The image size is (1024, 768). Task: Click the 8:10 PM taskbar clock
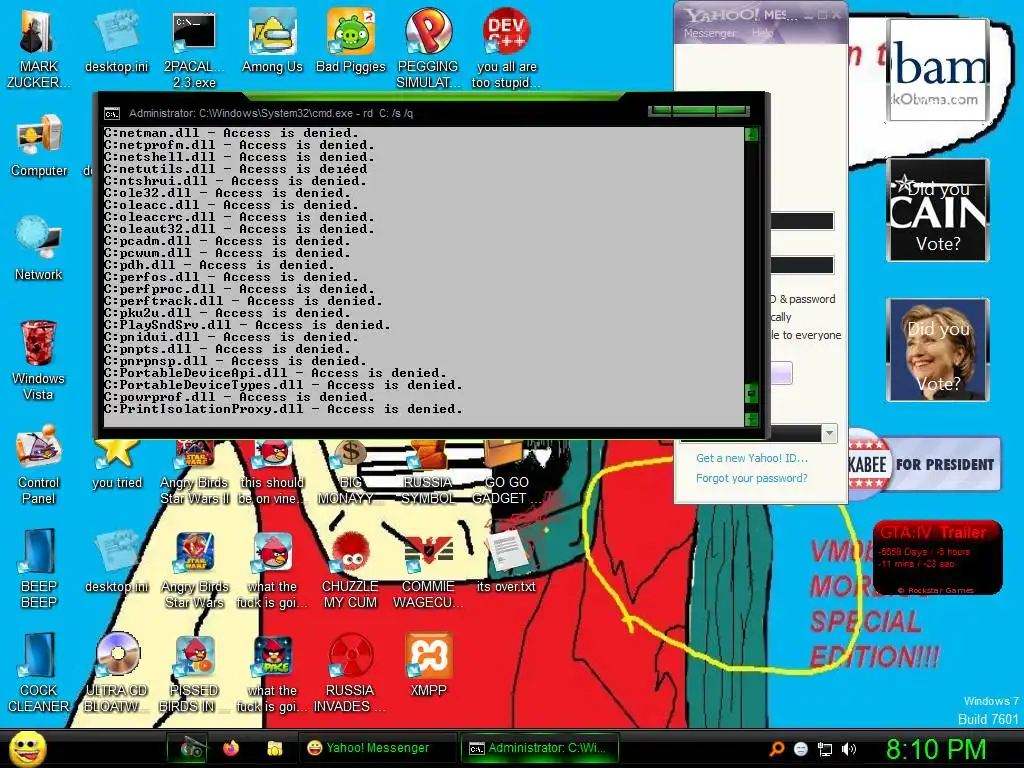[935, 749]
